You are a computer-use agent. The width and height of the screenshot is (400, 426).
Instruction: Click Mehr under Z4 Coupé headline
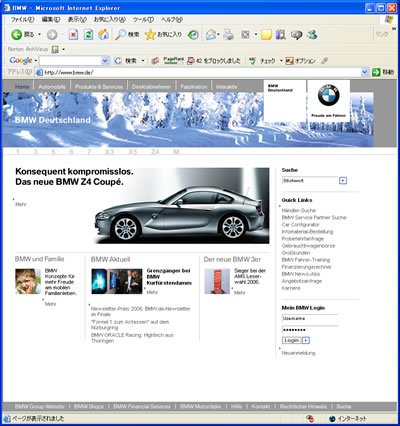point(21,204)
